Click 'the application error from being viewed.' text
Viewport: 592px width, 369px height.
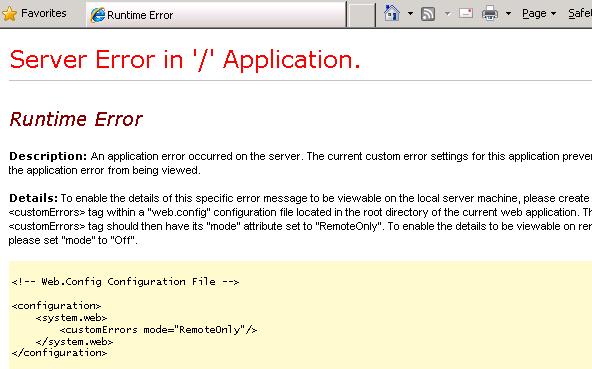pyautogui.click(x=105, y=170)
